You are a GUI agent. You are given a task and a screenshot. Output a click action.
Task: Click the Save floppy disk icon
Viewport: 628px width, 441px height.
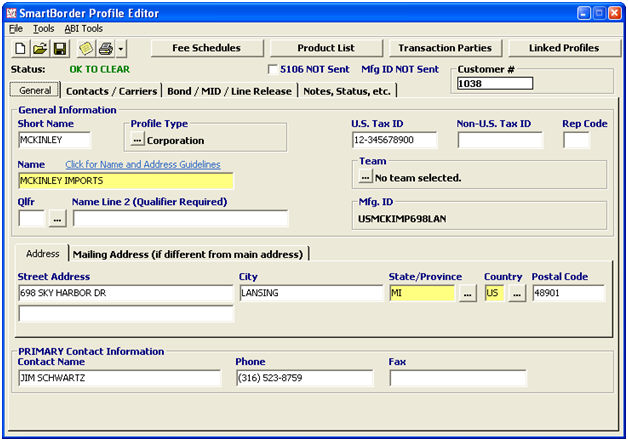pyautogui.click(x=59, y=48)
